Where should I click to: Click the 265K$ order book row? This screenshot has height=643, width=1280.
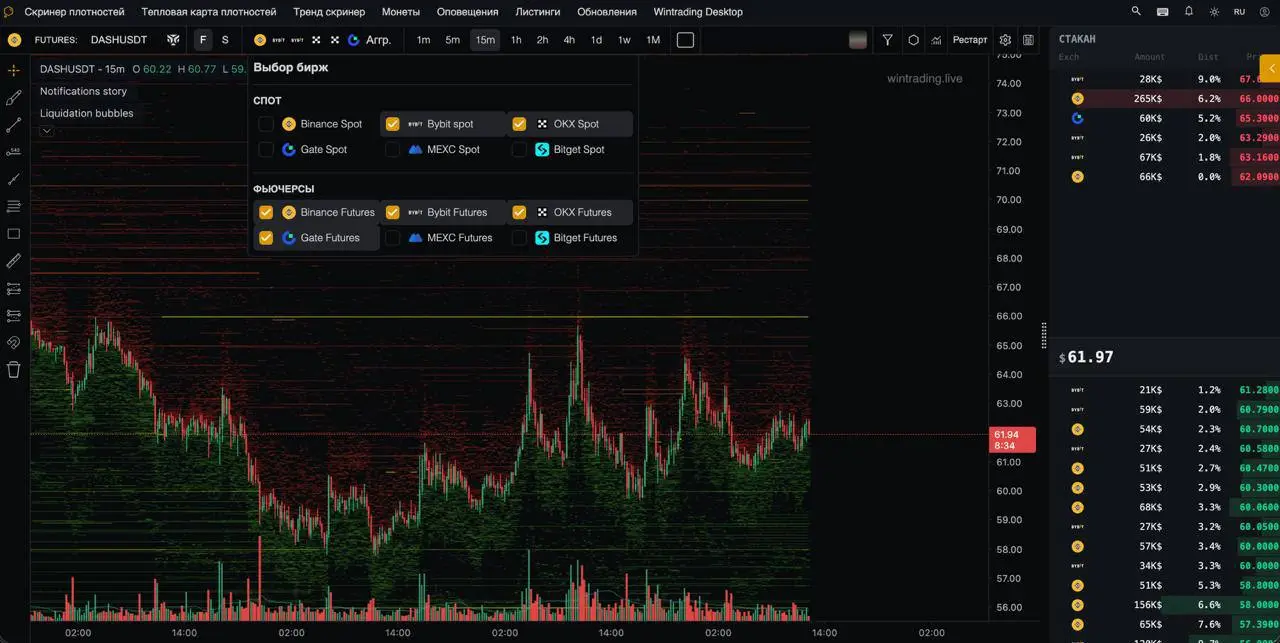coord(1165,98)
